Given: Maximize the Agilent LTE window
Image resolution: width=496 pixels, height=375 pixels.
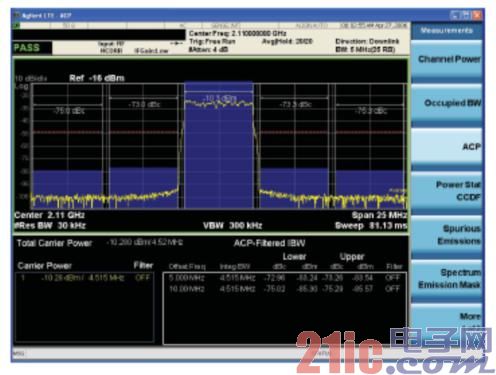Looking at the screenshot, I should (x=466, y=15).
